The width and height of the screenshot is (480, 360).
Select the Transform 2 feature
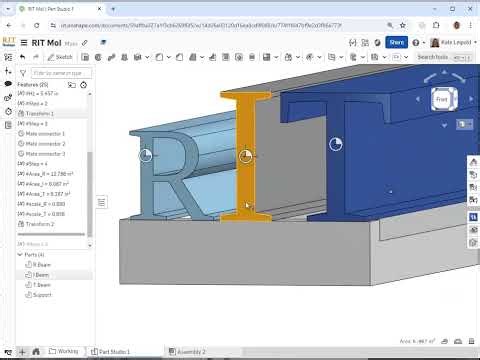[x=52, y=224]
